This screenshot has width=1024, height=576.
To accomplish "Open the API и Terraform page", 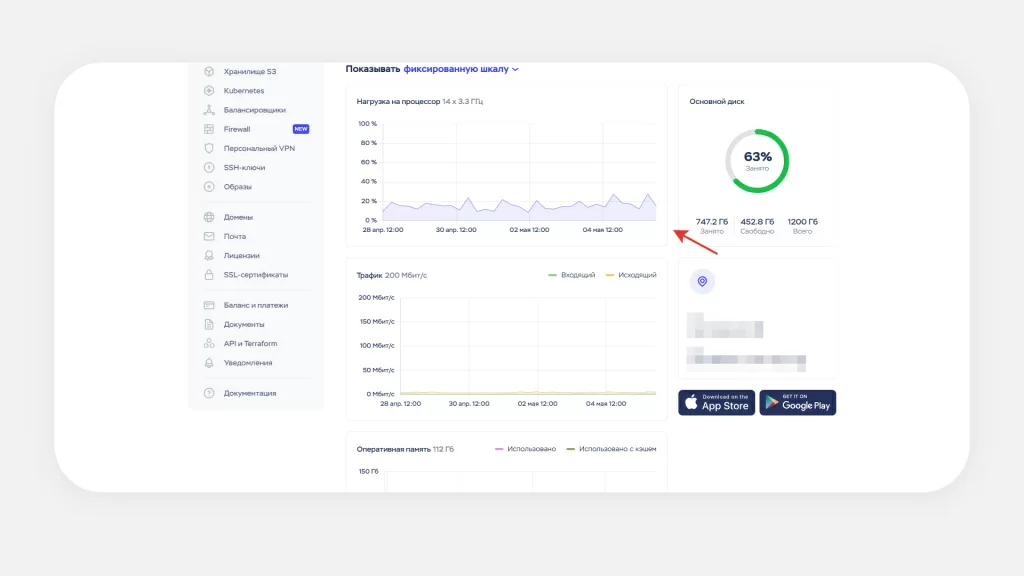I will tap(250, 344).
